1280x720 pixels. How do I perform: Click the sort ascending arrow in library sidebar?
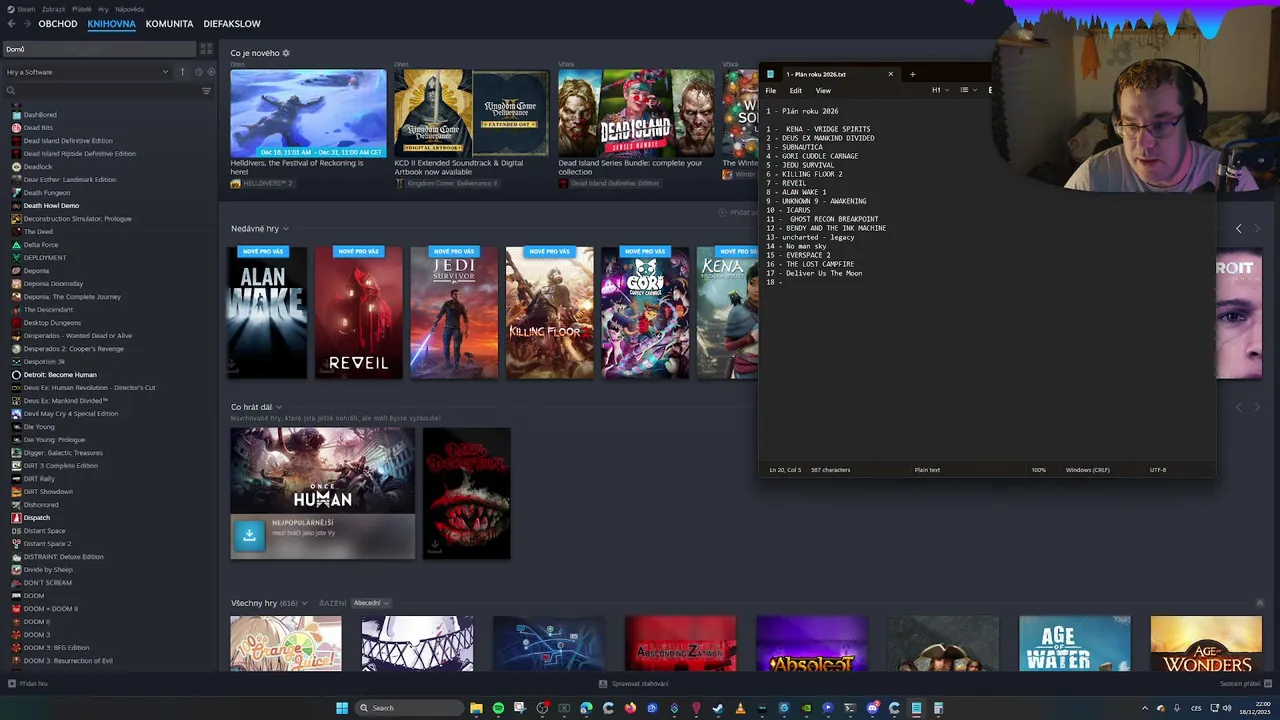point(182,72)
